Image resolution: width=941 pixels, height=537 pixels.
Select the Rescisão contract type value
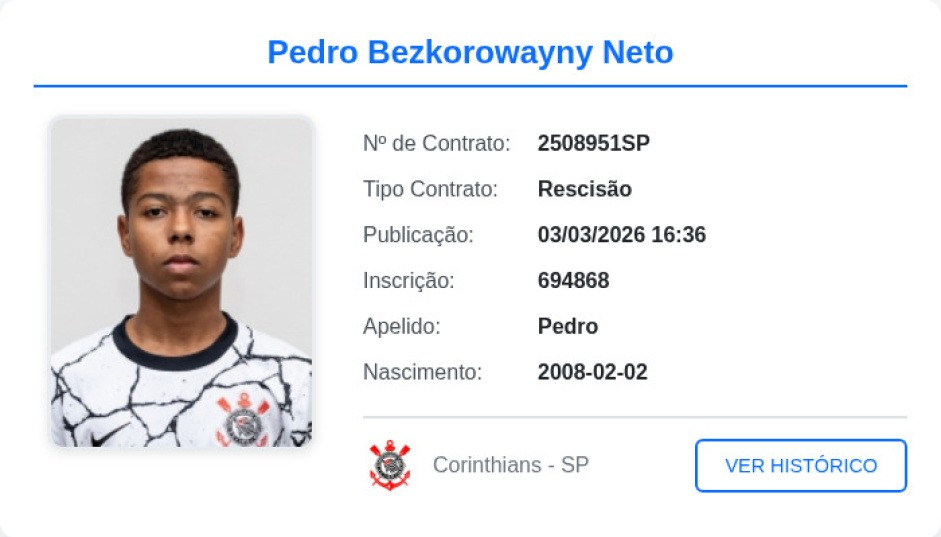585,189
